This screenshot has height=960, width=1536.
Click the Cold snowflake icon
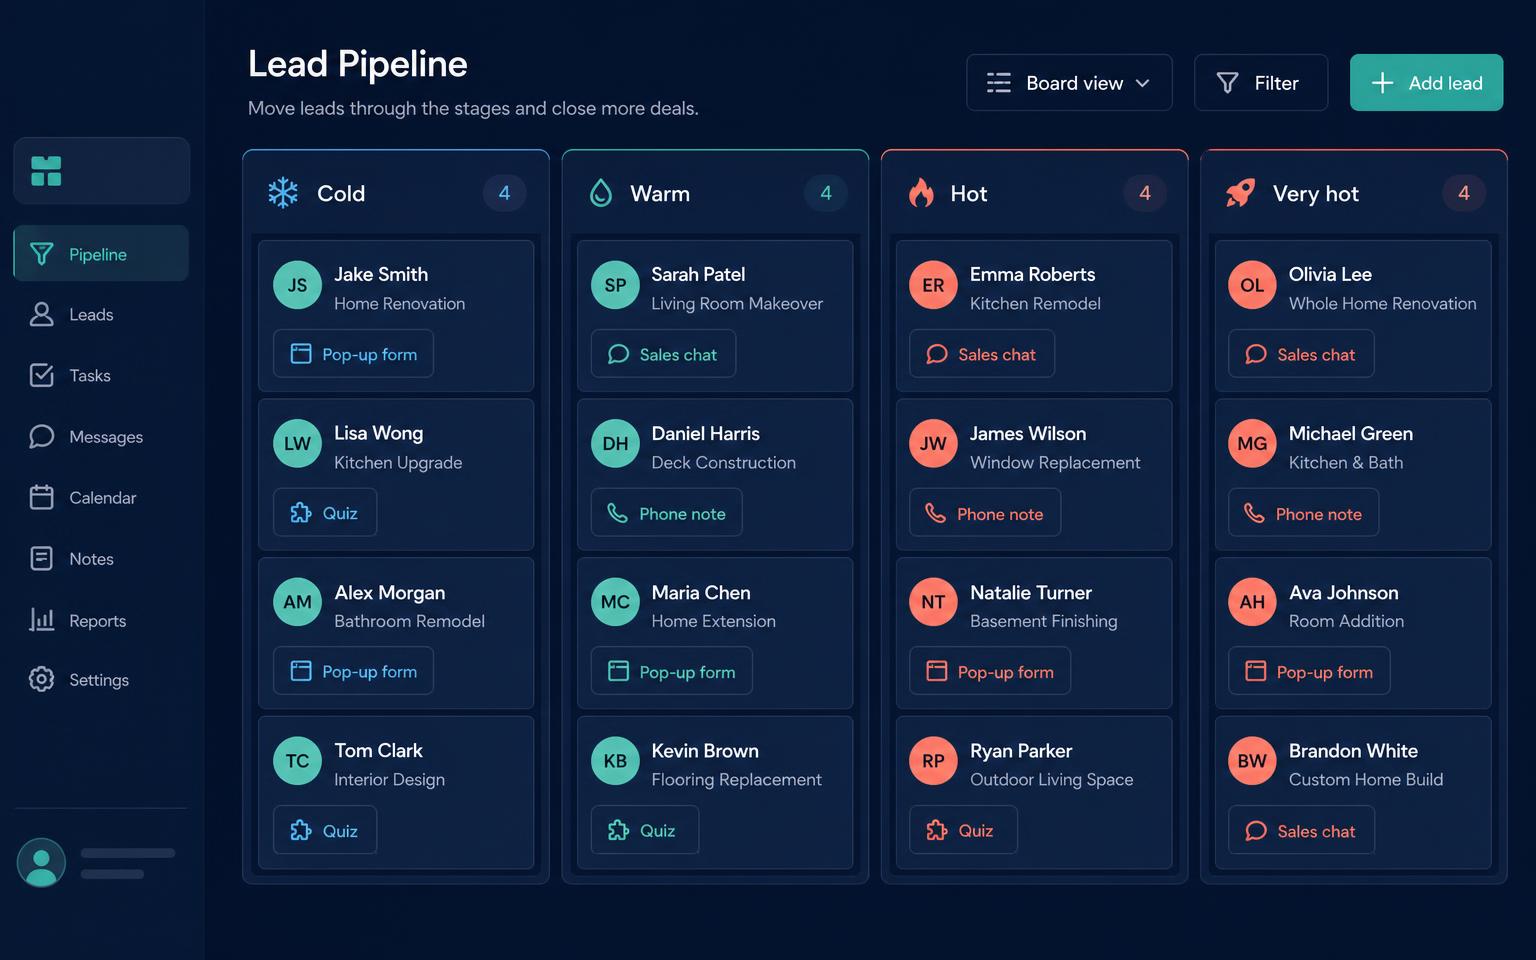coord(283,193)
